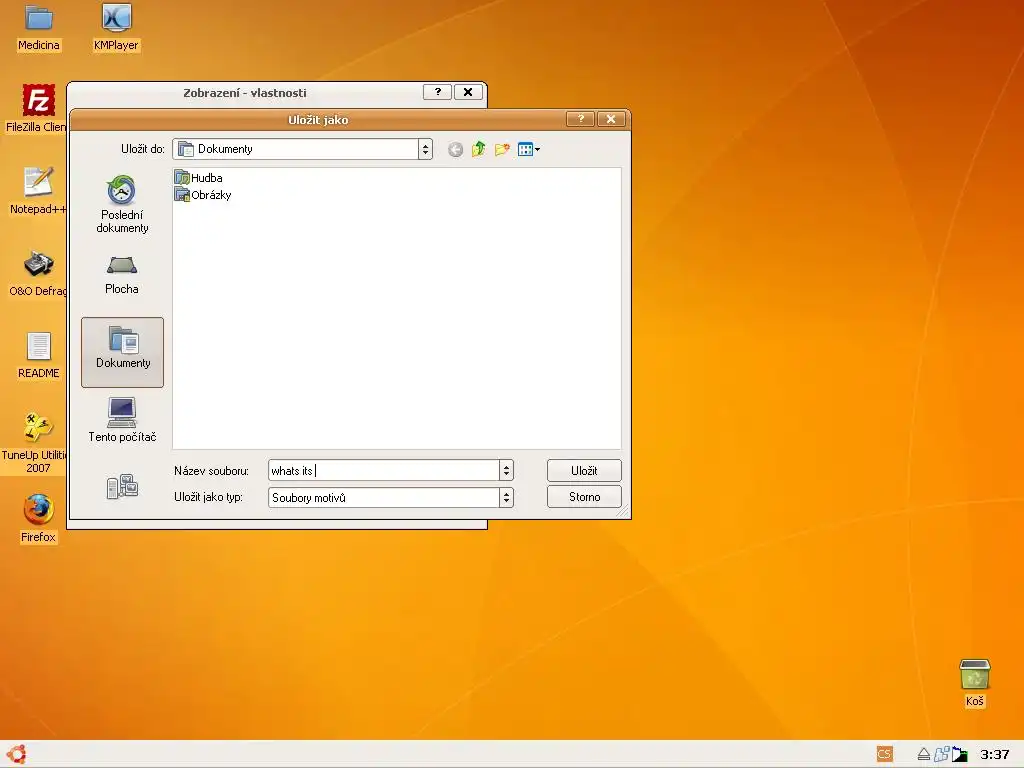Open the start menu logo button
Image resolution: width=1024 pixels, height=768 pixels.
pos(16,754)
